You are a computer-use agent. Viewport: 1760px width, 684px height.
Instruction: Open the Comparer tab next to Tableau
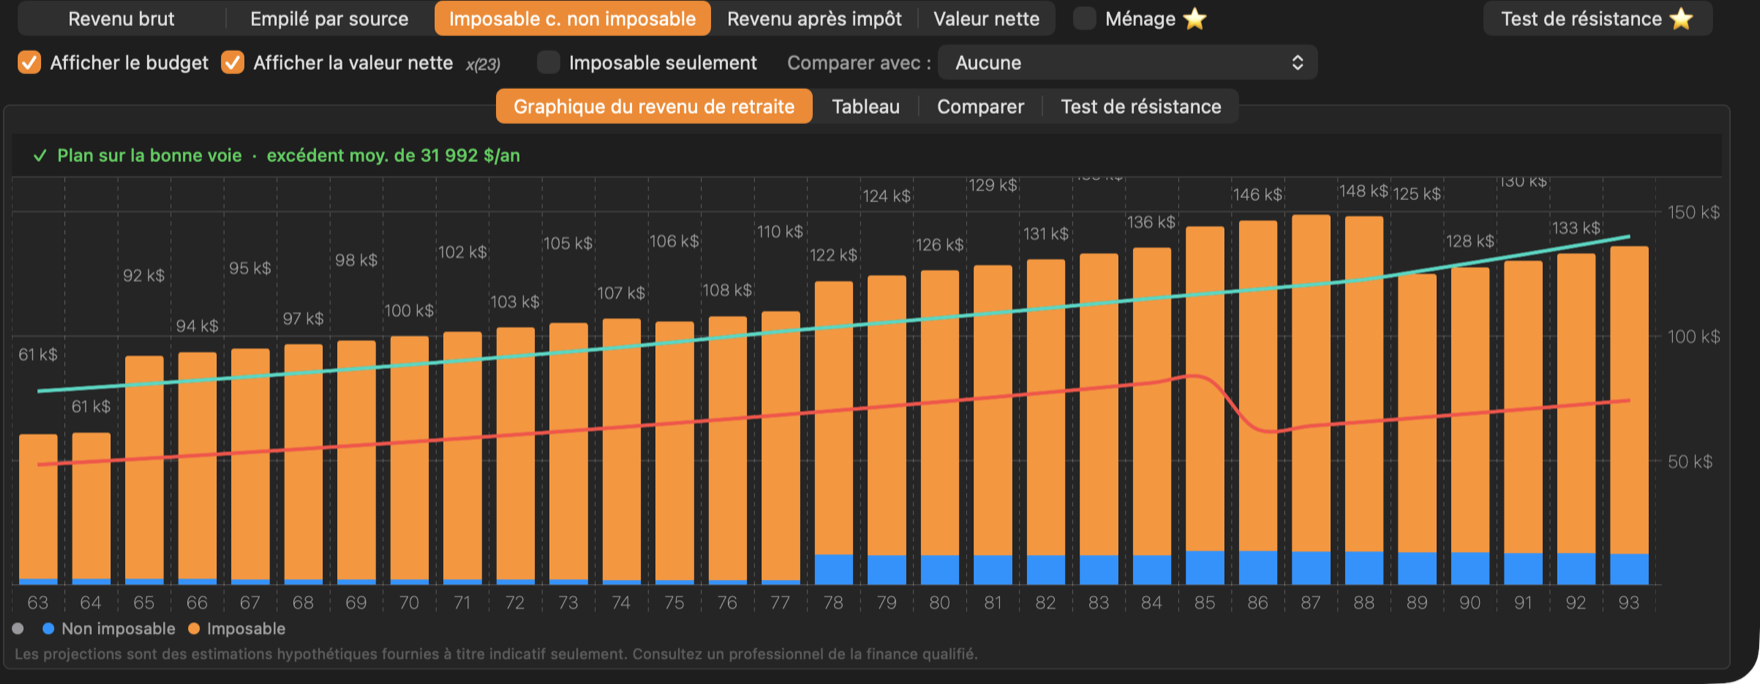(980, 107)
